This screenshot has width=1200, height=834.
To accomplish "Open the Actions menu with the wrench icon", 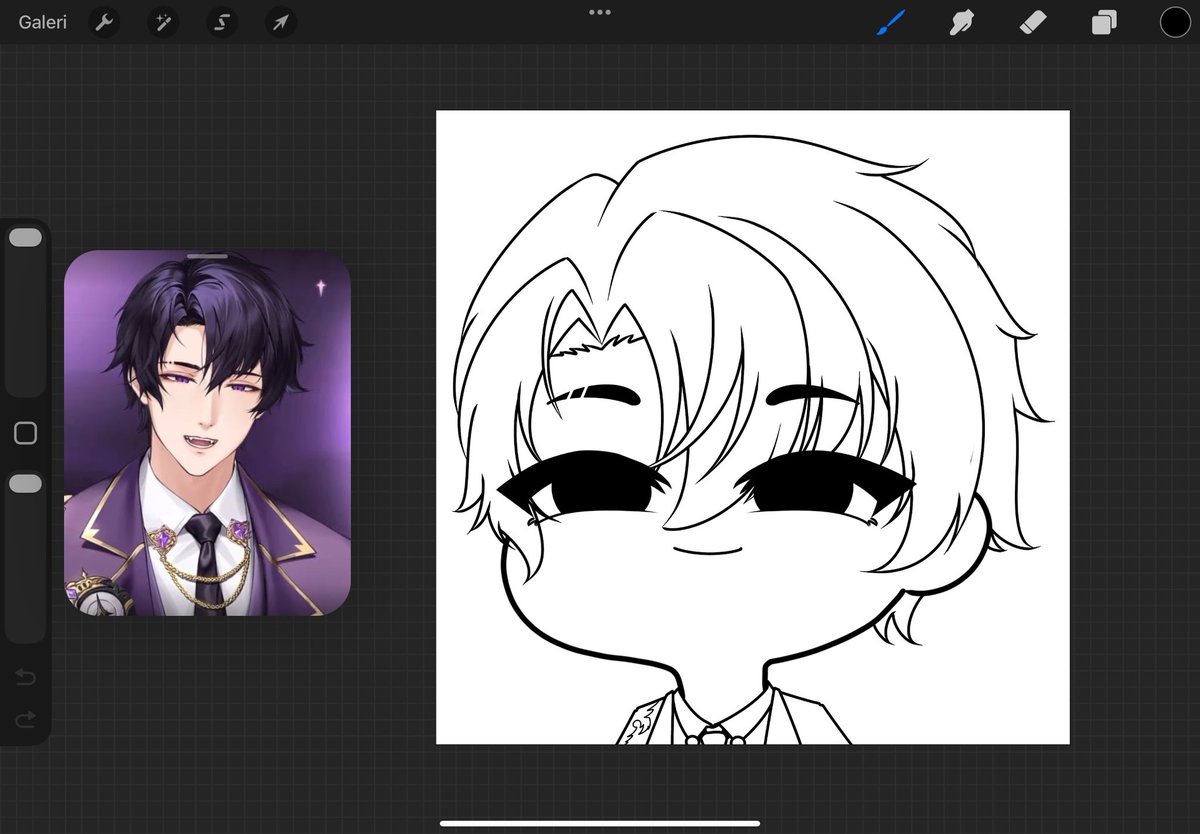I will [x=104, y=21].
